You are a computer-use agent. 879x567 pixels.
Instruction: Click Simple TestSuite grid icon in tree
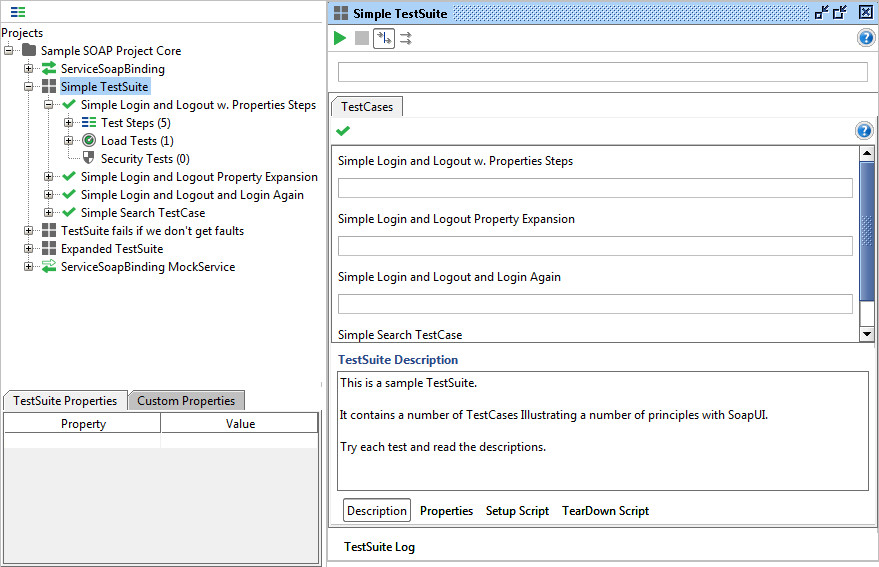(49, 86)
